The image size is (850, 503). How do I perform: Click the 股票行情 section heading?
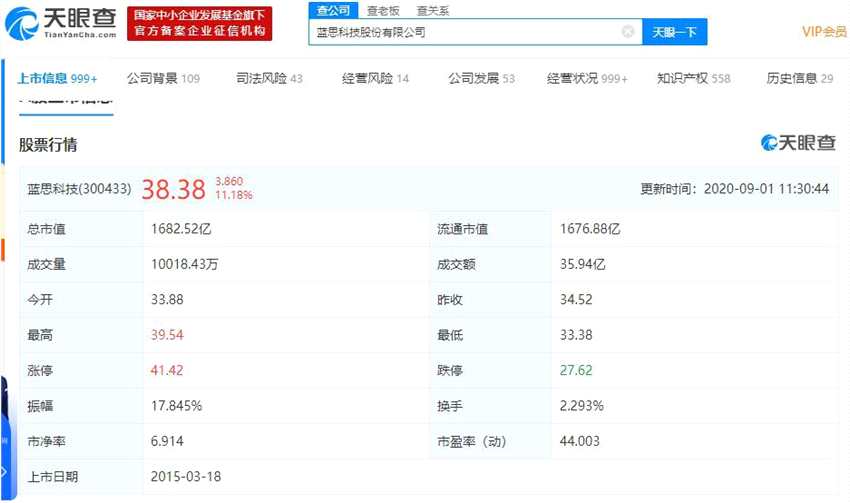[48, 145]
